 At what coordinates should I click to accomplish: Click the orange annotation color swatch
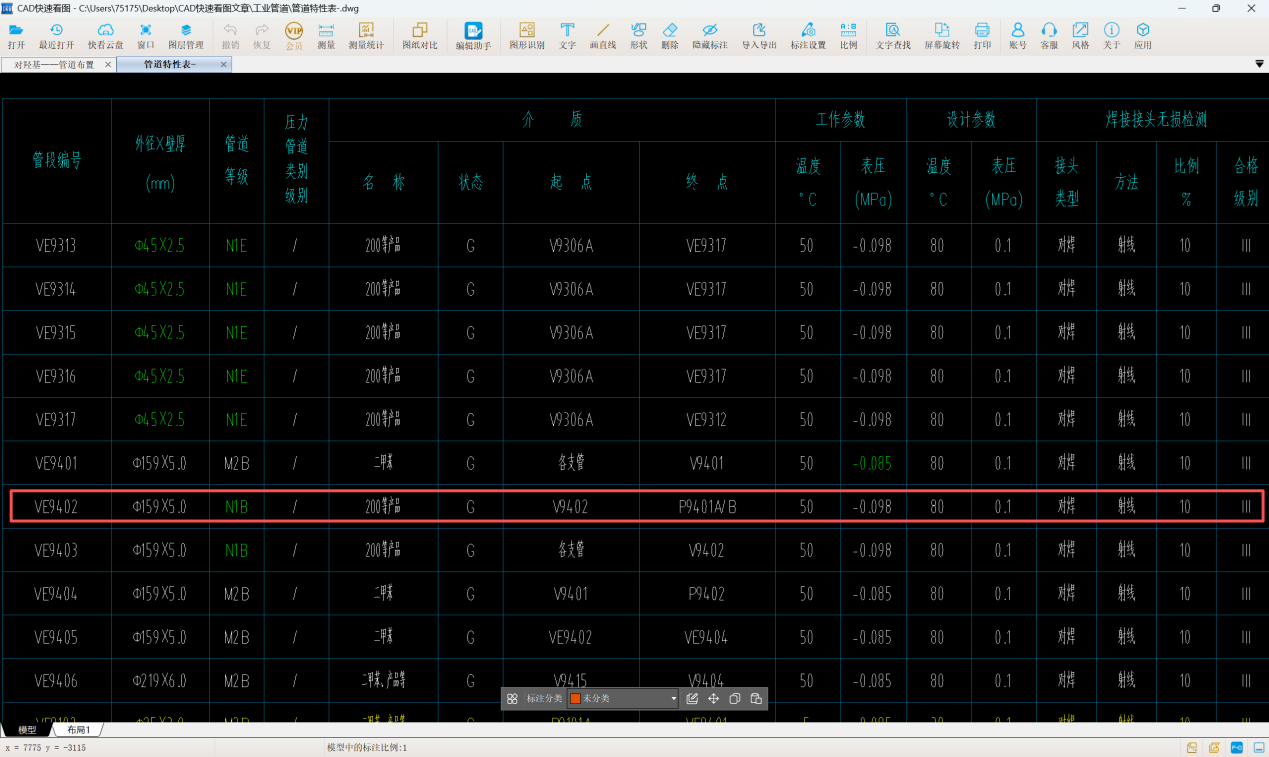click(x=575, y=699)
